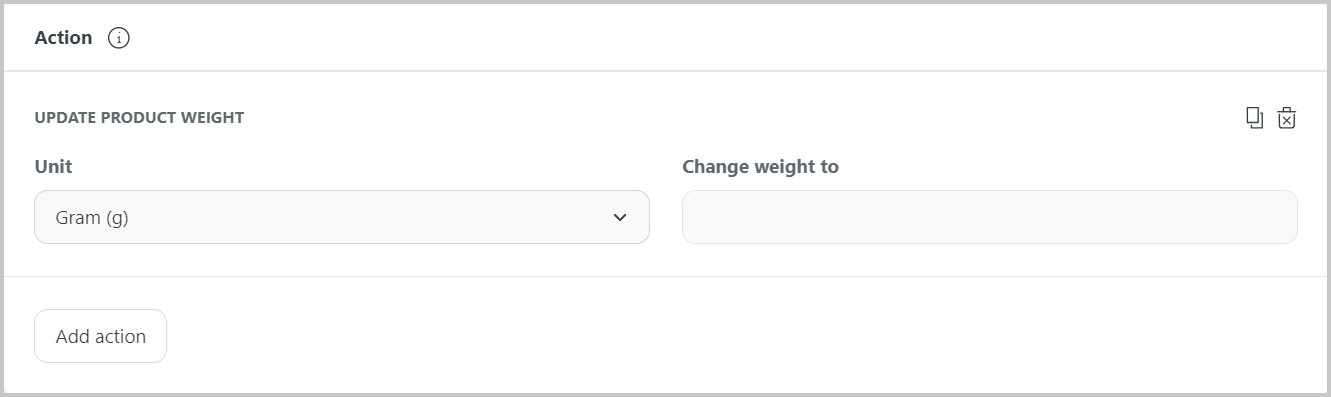Remove this action using the trash icon

(x=1287, y=118)
